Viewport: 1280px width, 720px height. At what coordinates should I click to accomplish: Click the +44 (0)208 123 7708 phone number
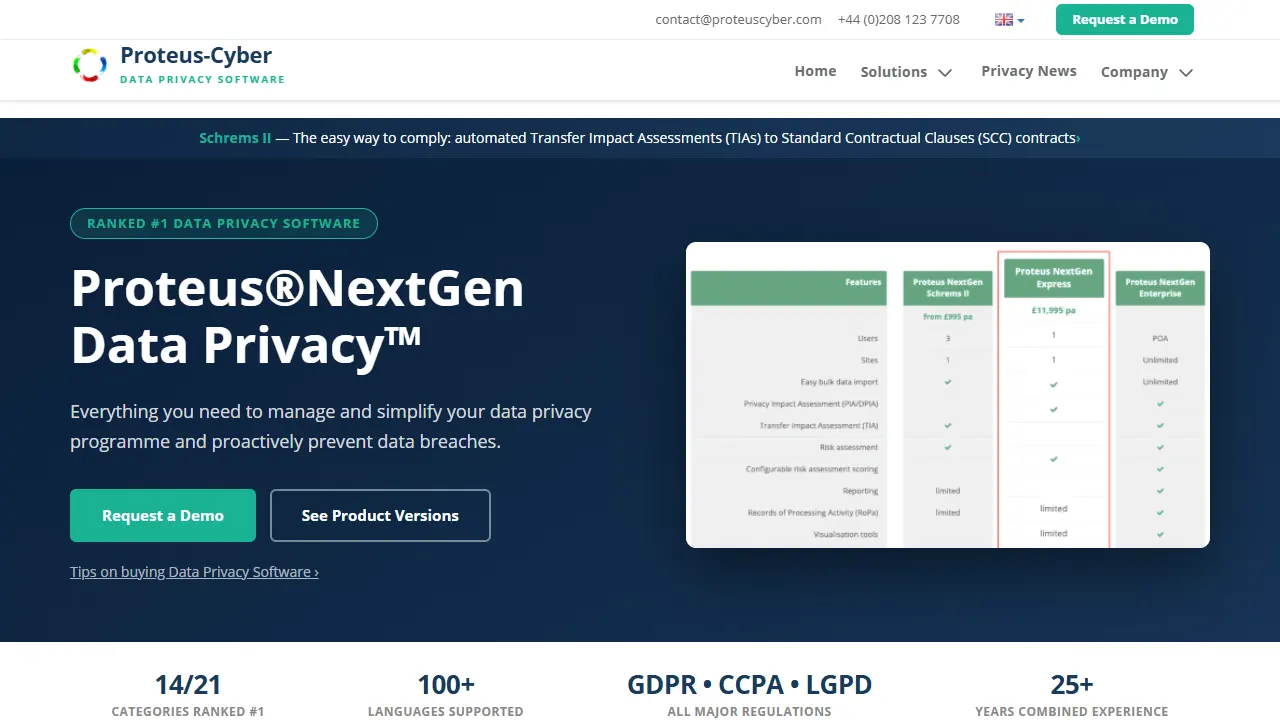pyautogui.click(x=899, y=20)
